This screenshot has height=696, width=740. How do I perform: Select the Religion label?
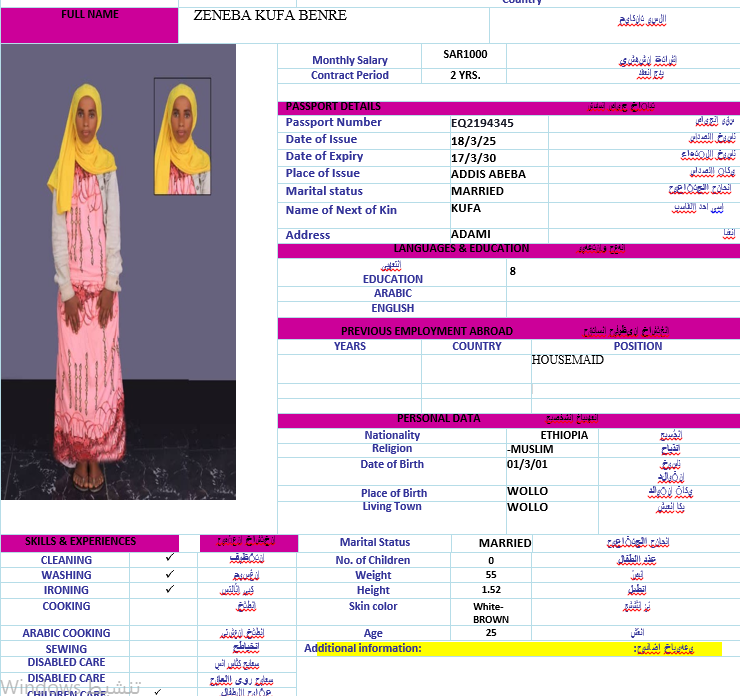pos(392,448)
